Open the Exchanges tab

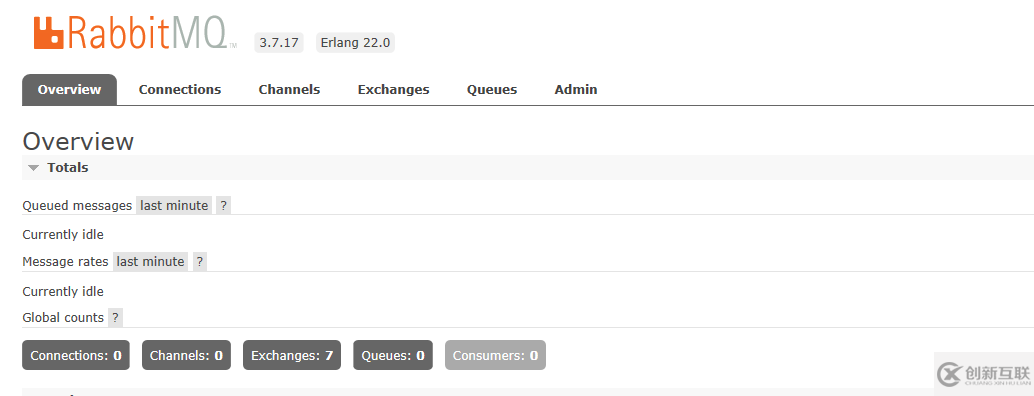(394, 90)
